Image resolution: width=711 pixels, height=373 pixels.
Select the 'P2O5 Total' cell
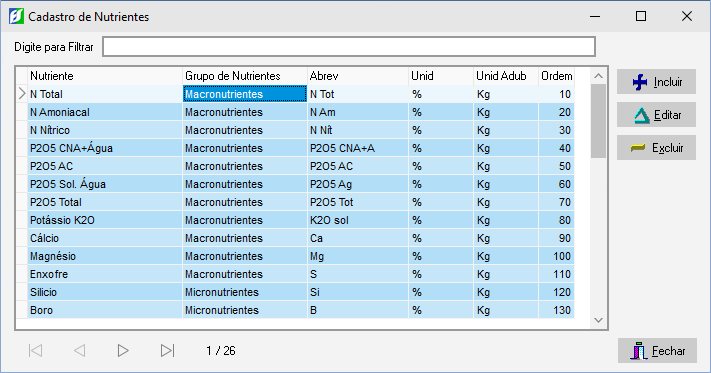[x=105, y=202]
